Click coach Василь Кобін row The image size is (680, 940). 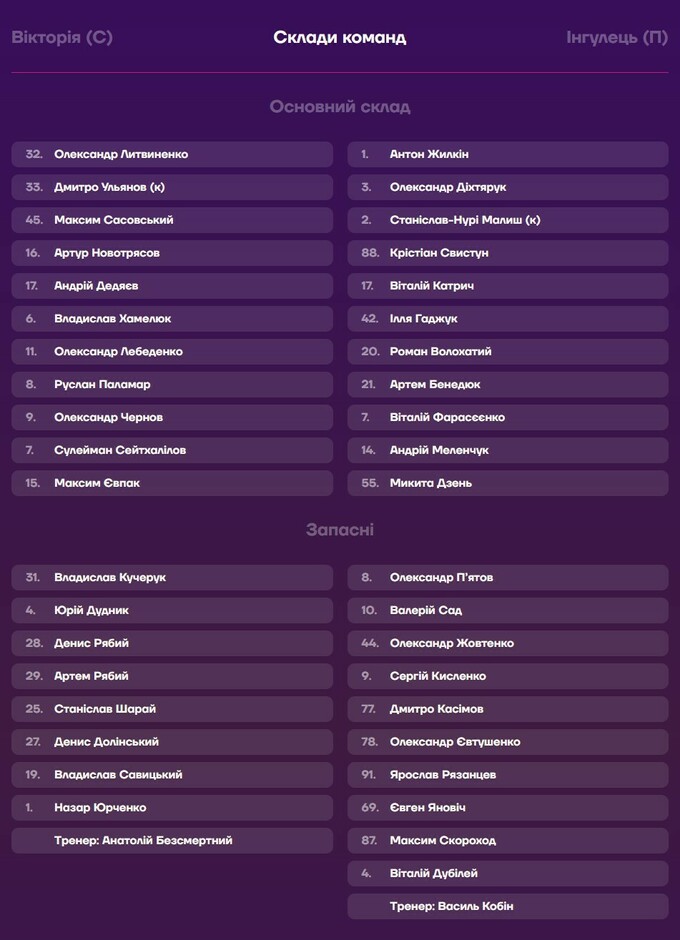click(508, 906)
